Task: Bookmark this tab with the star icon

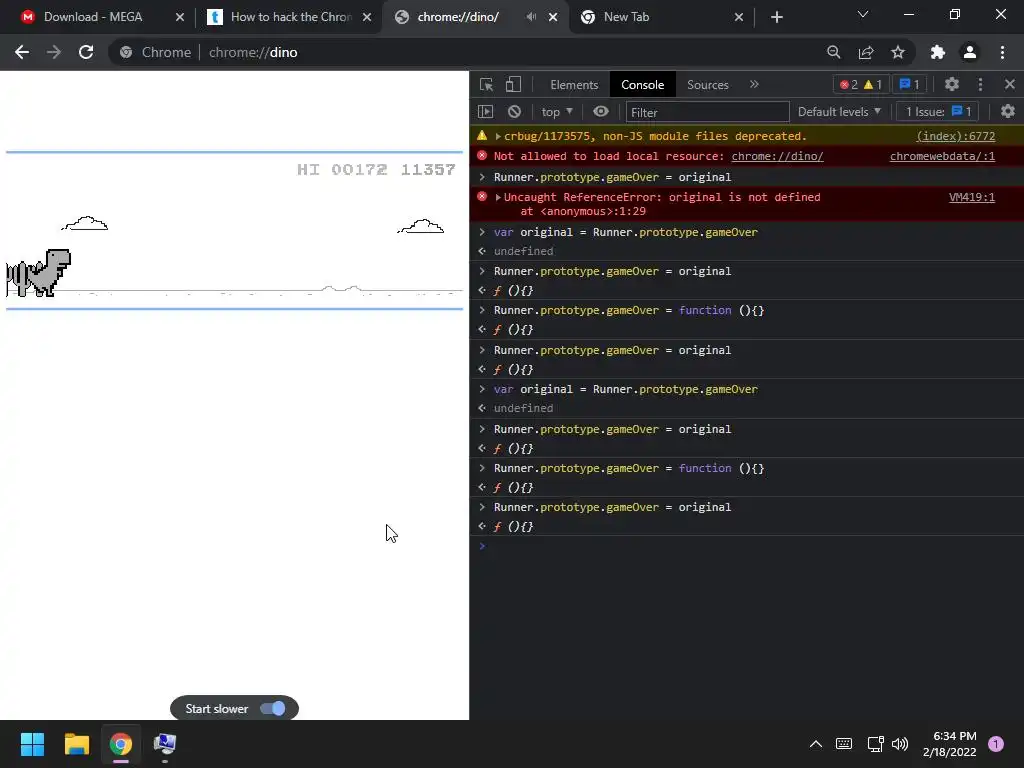Action: pyautogui.click(x=898, y=52)
